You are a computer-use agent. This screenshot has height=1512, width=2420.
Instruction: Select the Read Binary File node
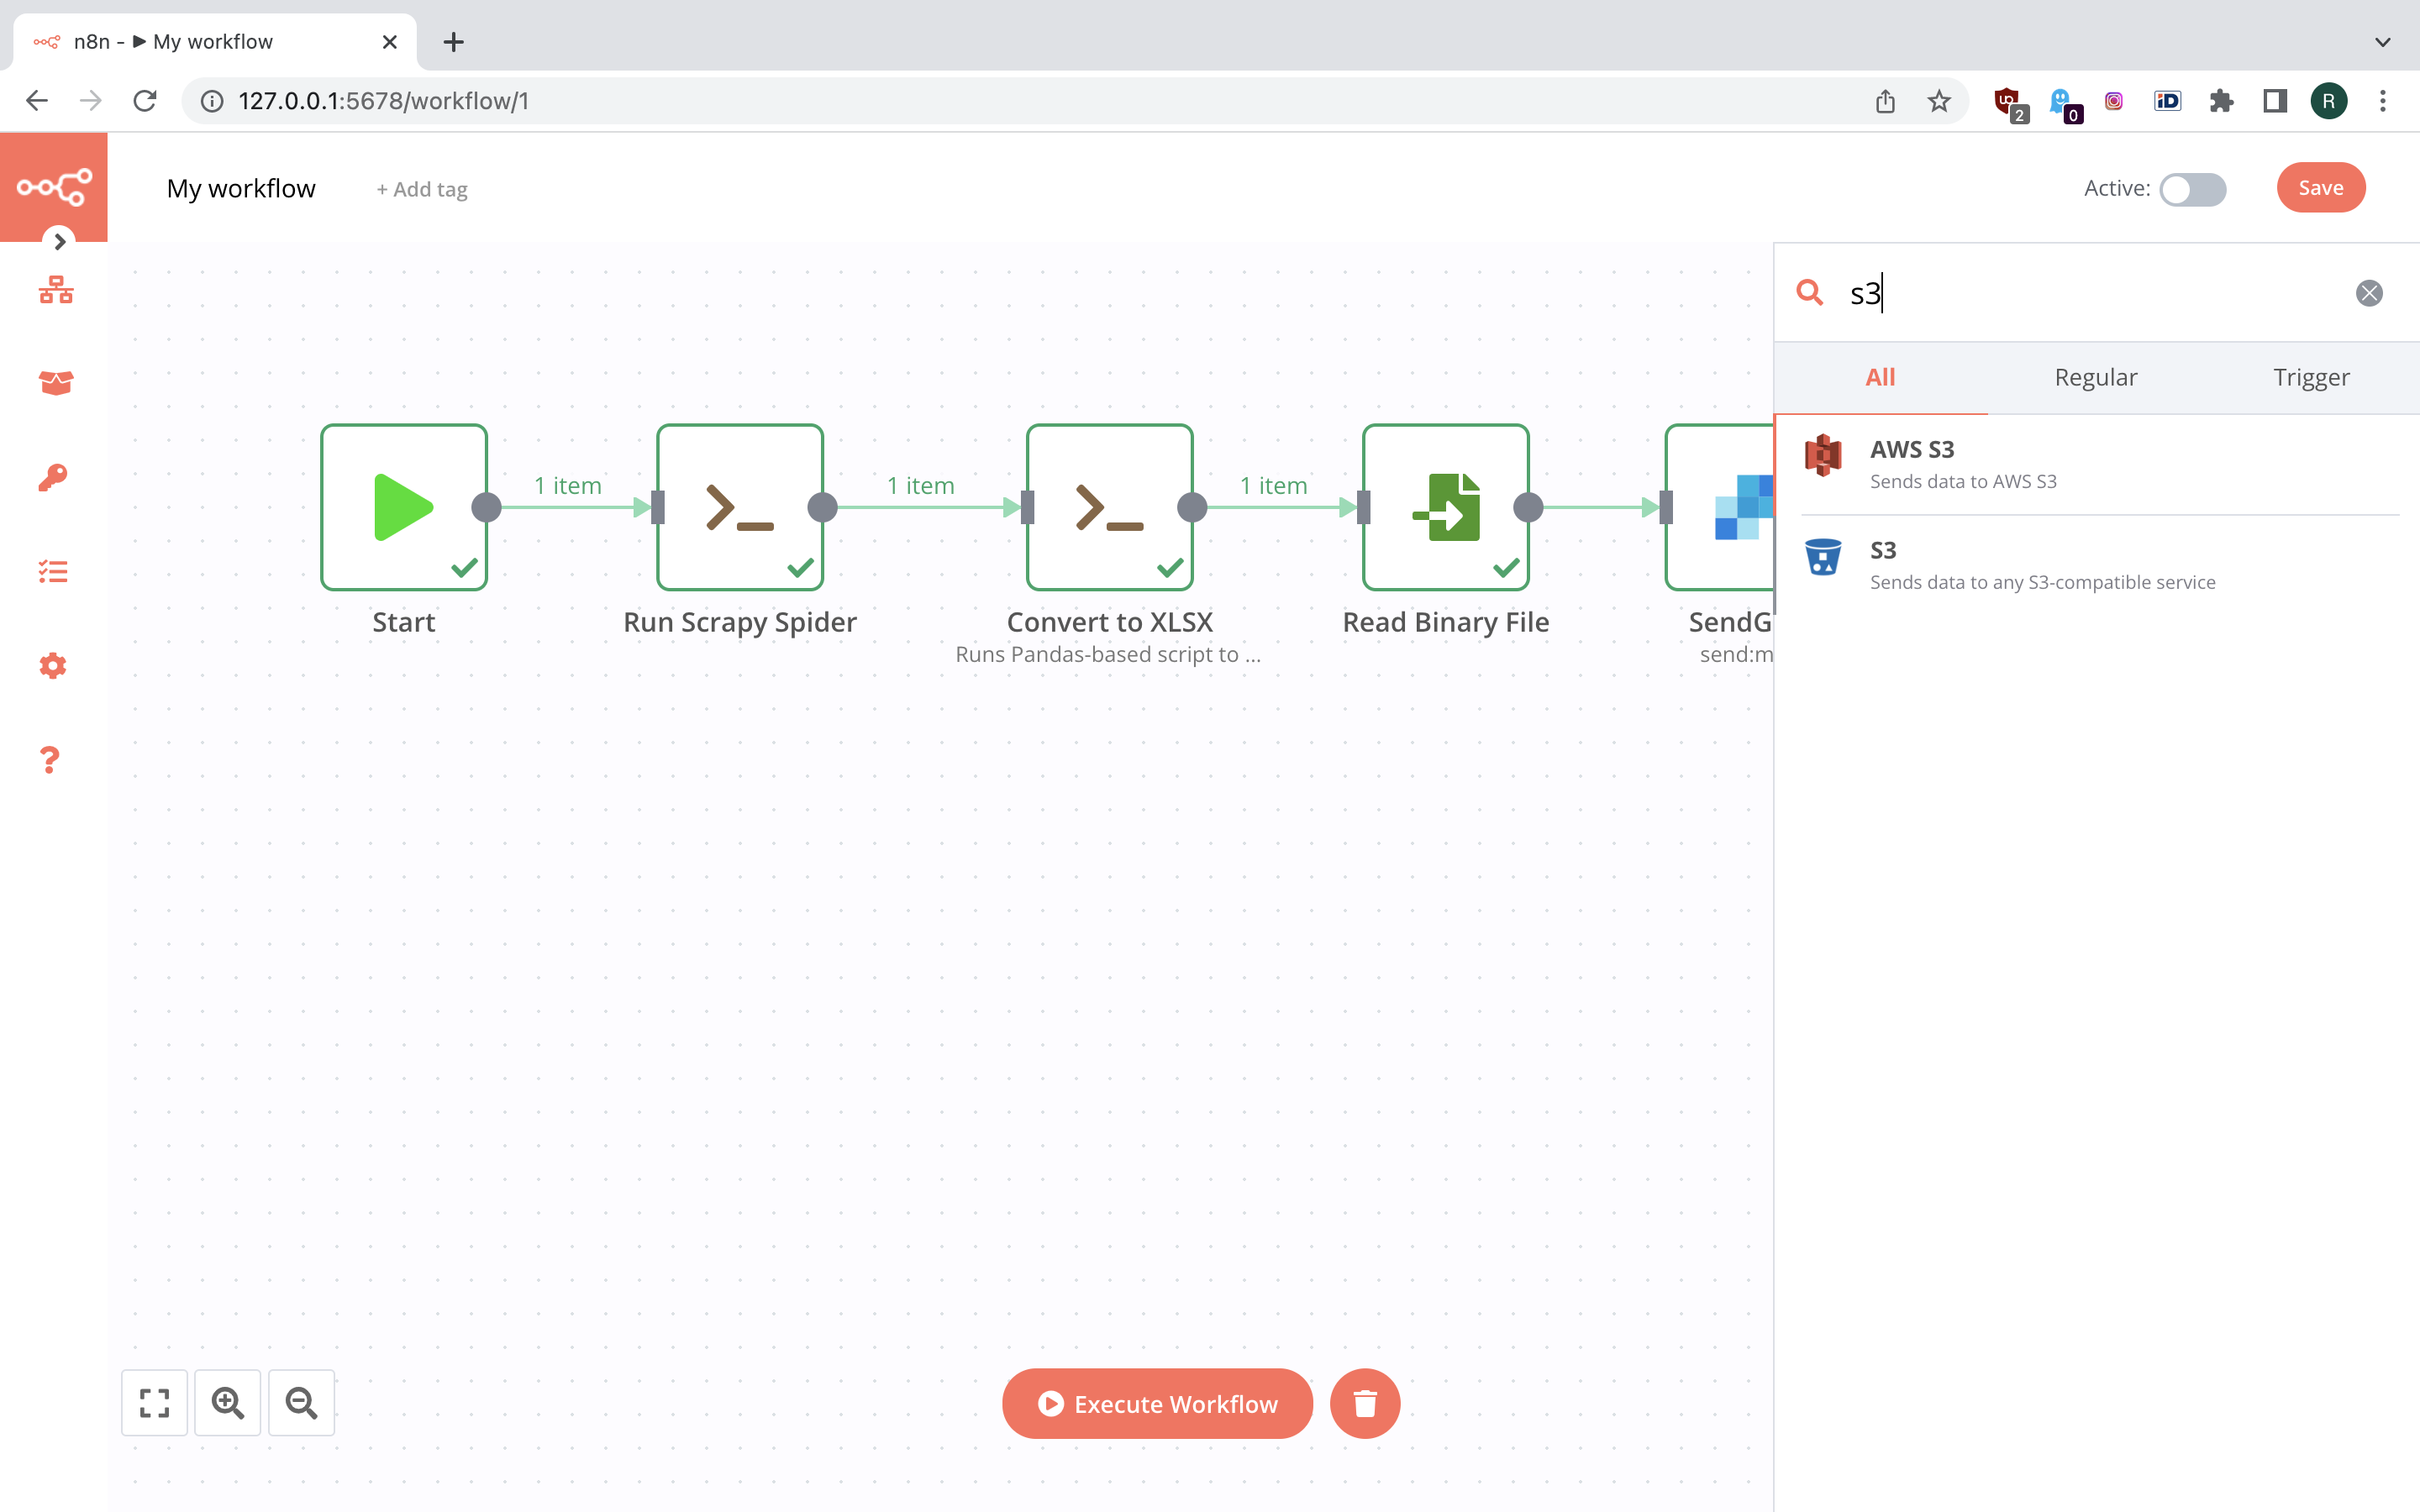point(1446,507)
